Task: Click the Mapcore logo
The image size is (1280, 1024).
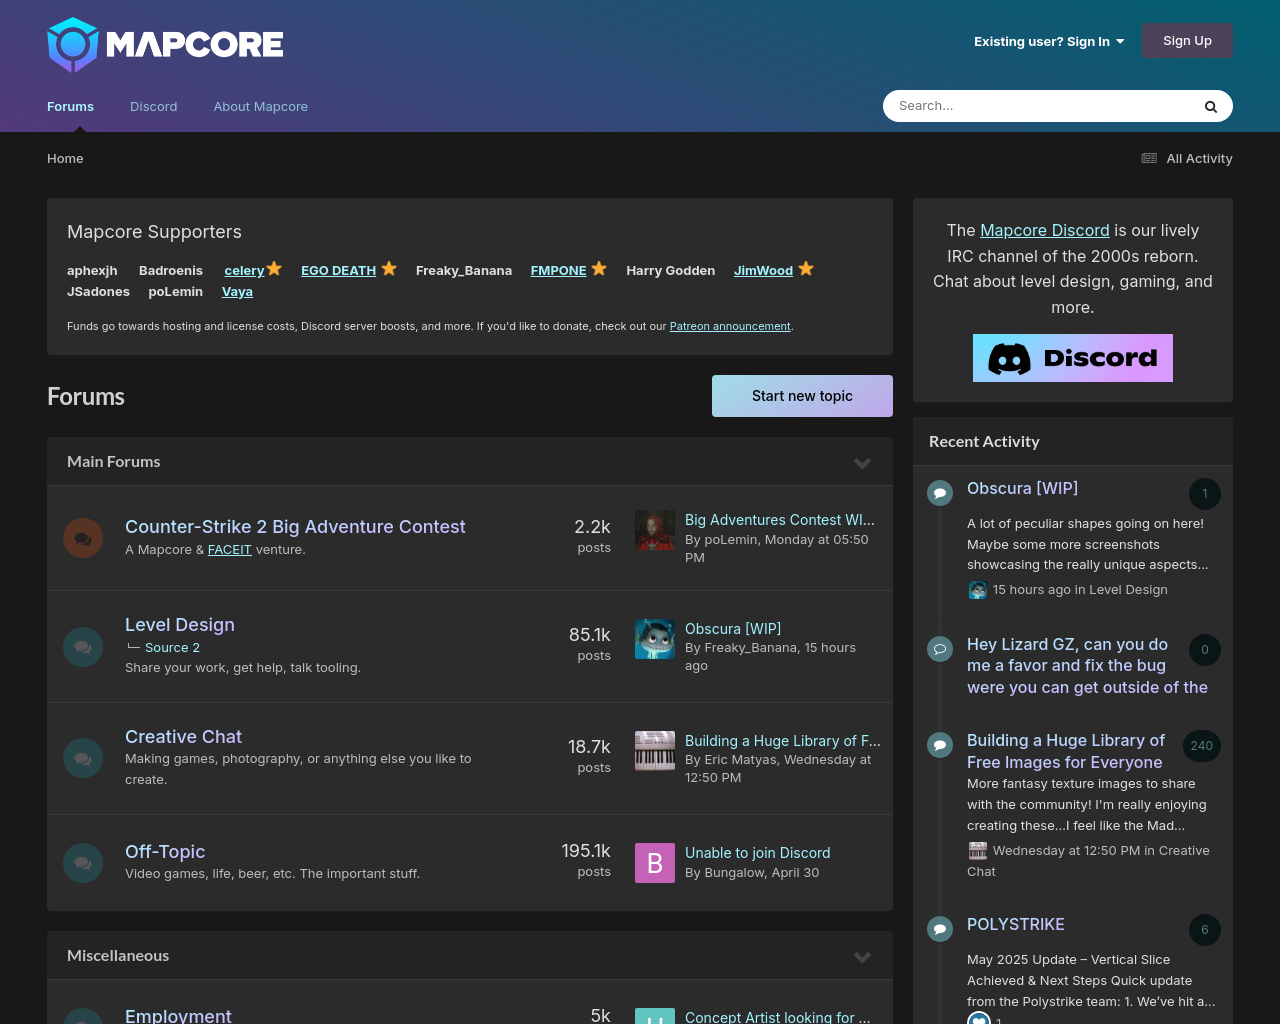Action: tap(165, 44)
